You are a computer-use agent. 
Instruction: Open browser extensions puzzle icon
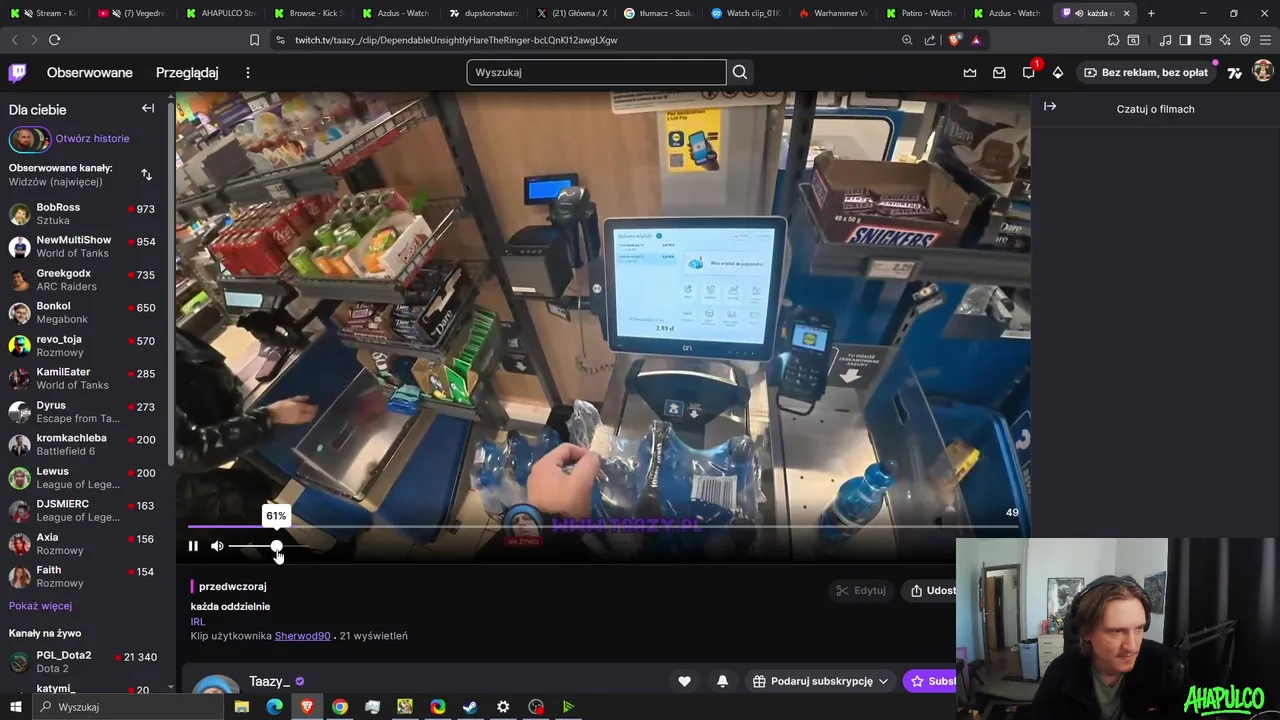pos(1113,40)
